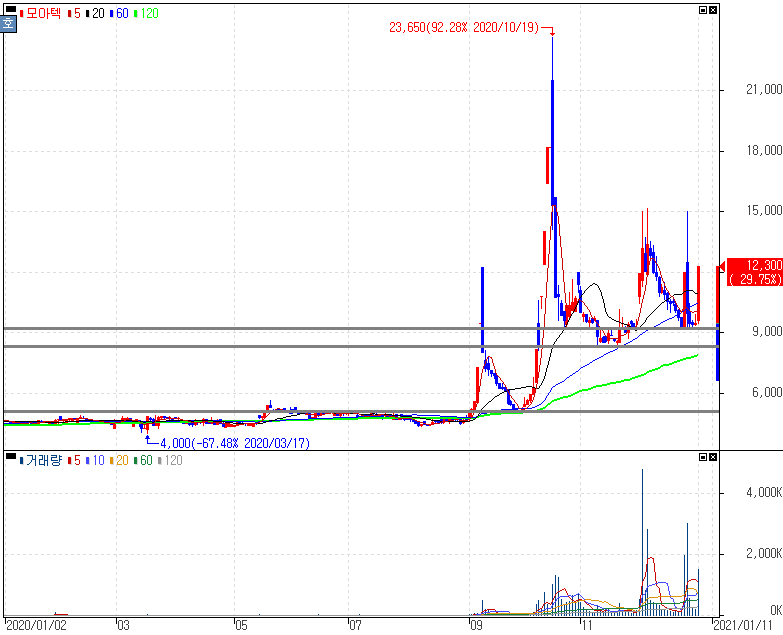
Task: Click the 09 month label on time axis
Action: coord(476,626)
